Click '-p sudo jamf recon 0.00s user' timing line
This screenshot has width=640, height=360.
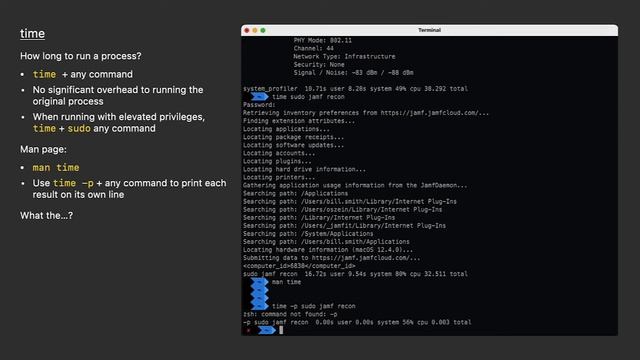(357, 322)
